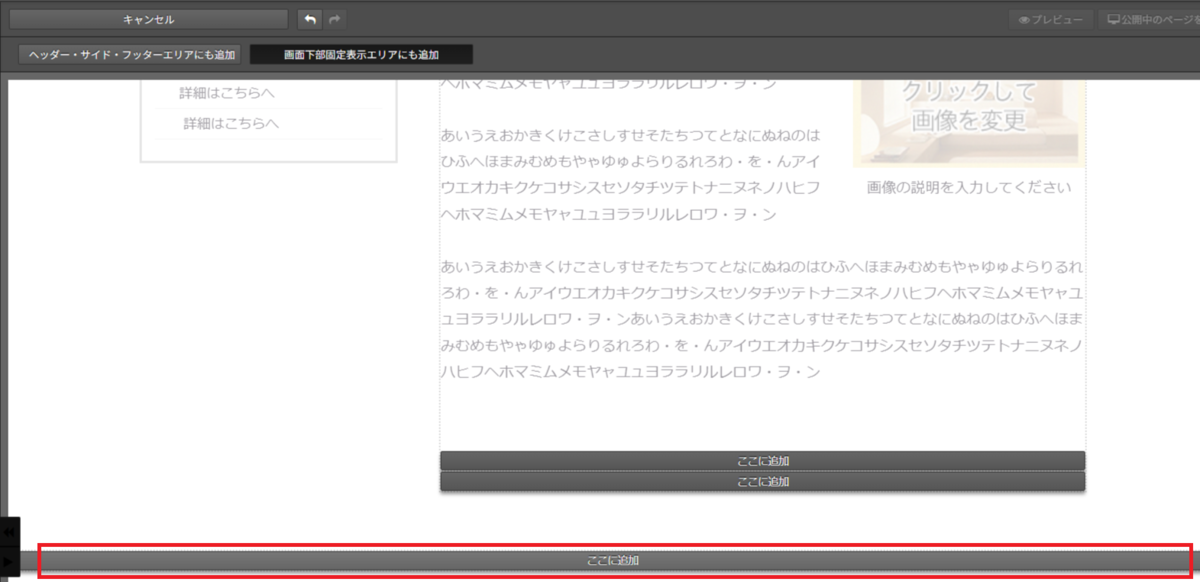Click empty space below the wide paragraph
This screenshot has height=582, width=1200.
coord(761,415)
